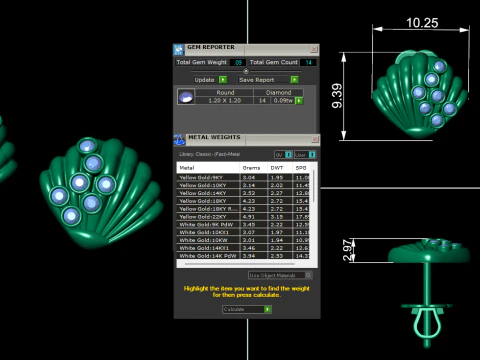Select the 10.25 width dimension
Image resolution: width=480 pixels, height=360 pixels.
coord(422,23)
